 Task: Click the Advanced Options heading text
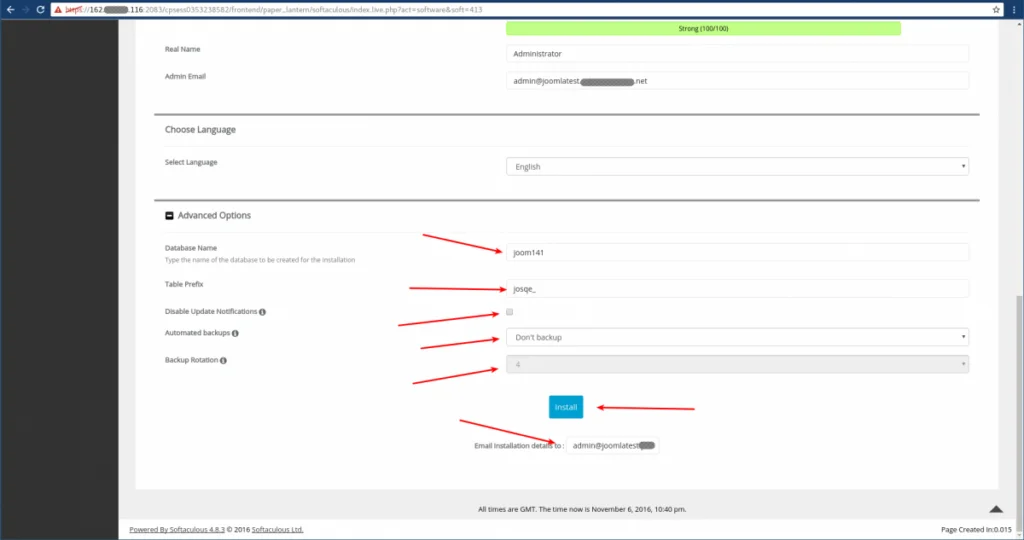pos(214,215)
